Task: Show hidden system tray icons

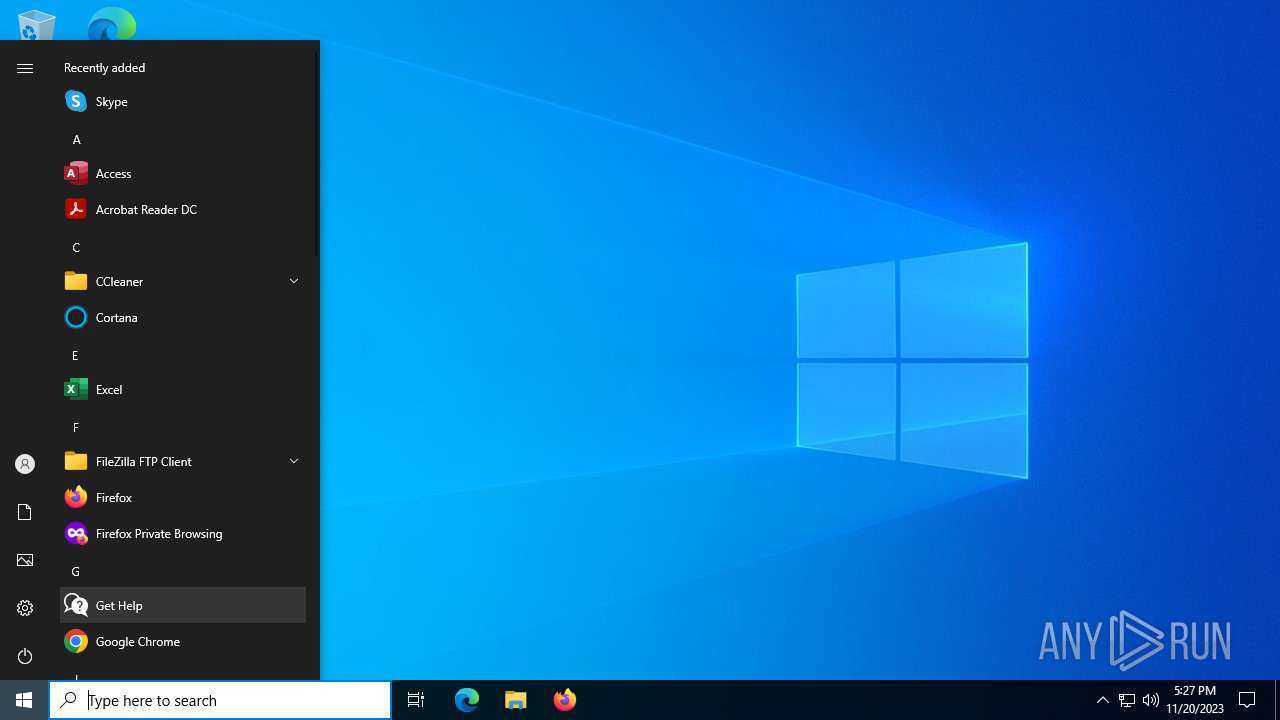Action: [1103, 700]
